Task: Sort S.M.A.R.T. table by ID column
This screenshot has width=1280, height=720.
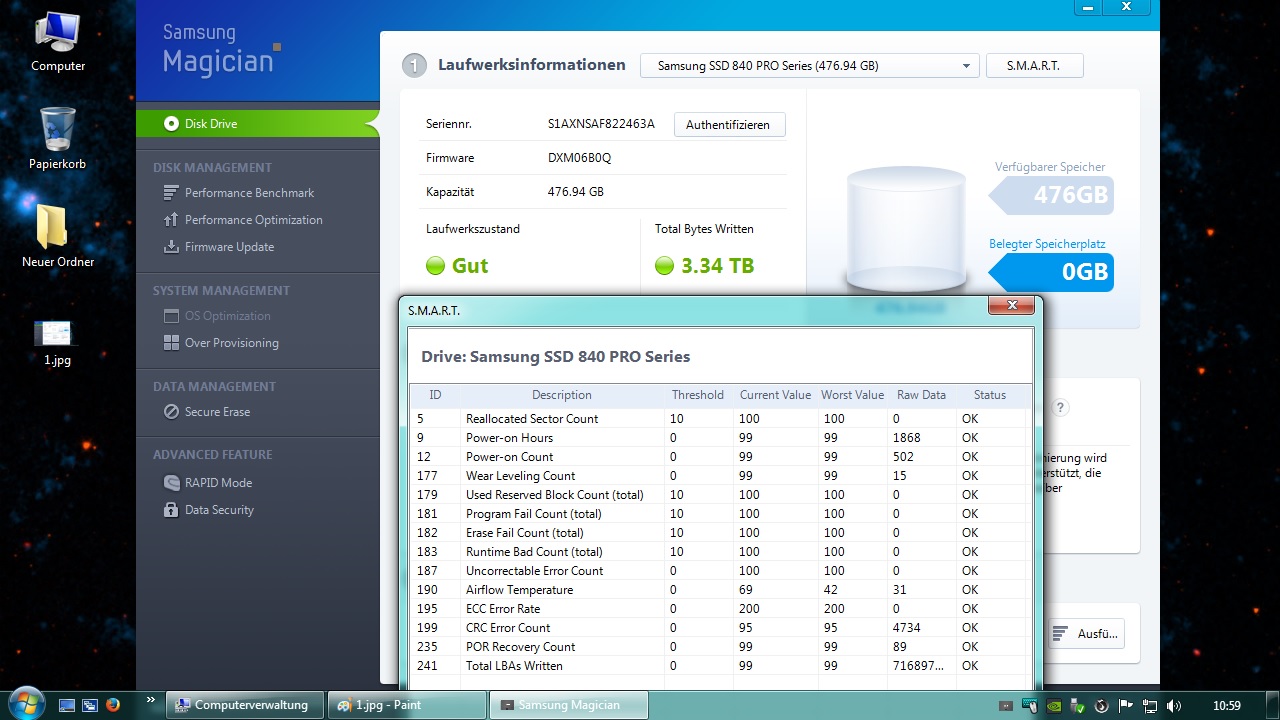Action: point(435,395)
